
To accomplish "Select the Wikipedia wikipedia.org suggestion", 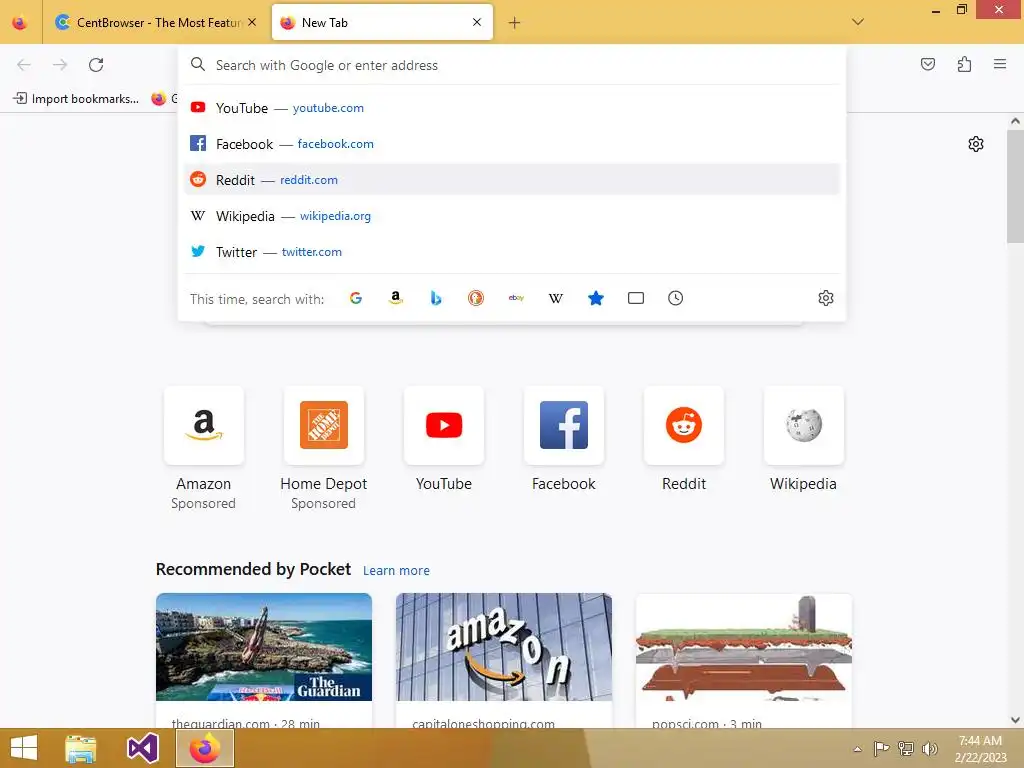I will click(x=511, y=216).
